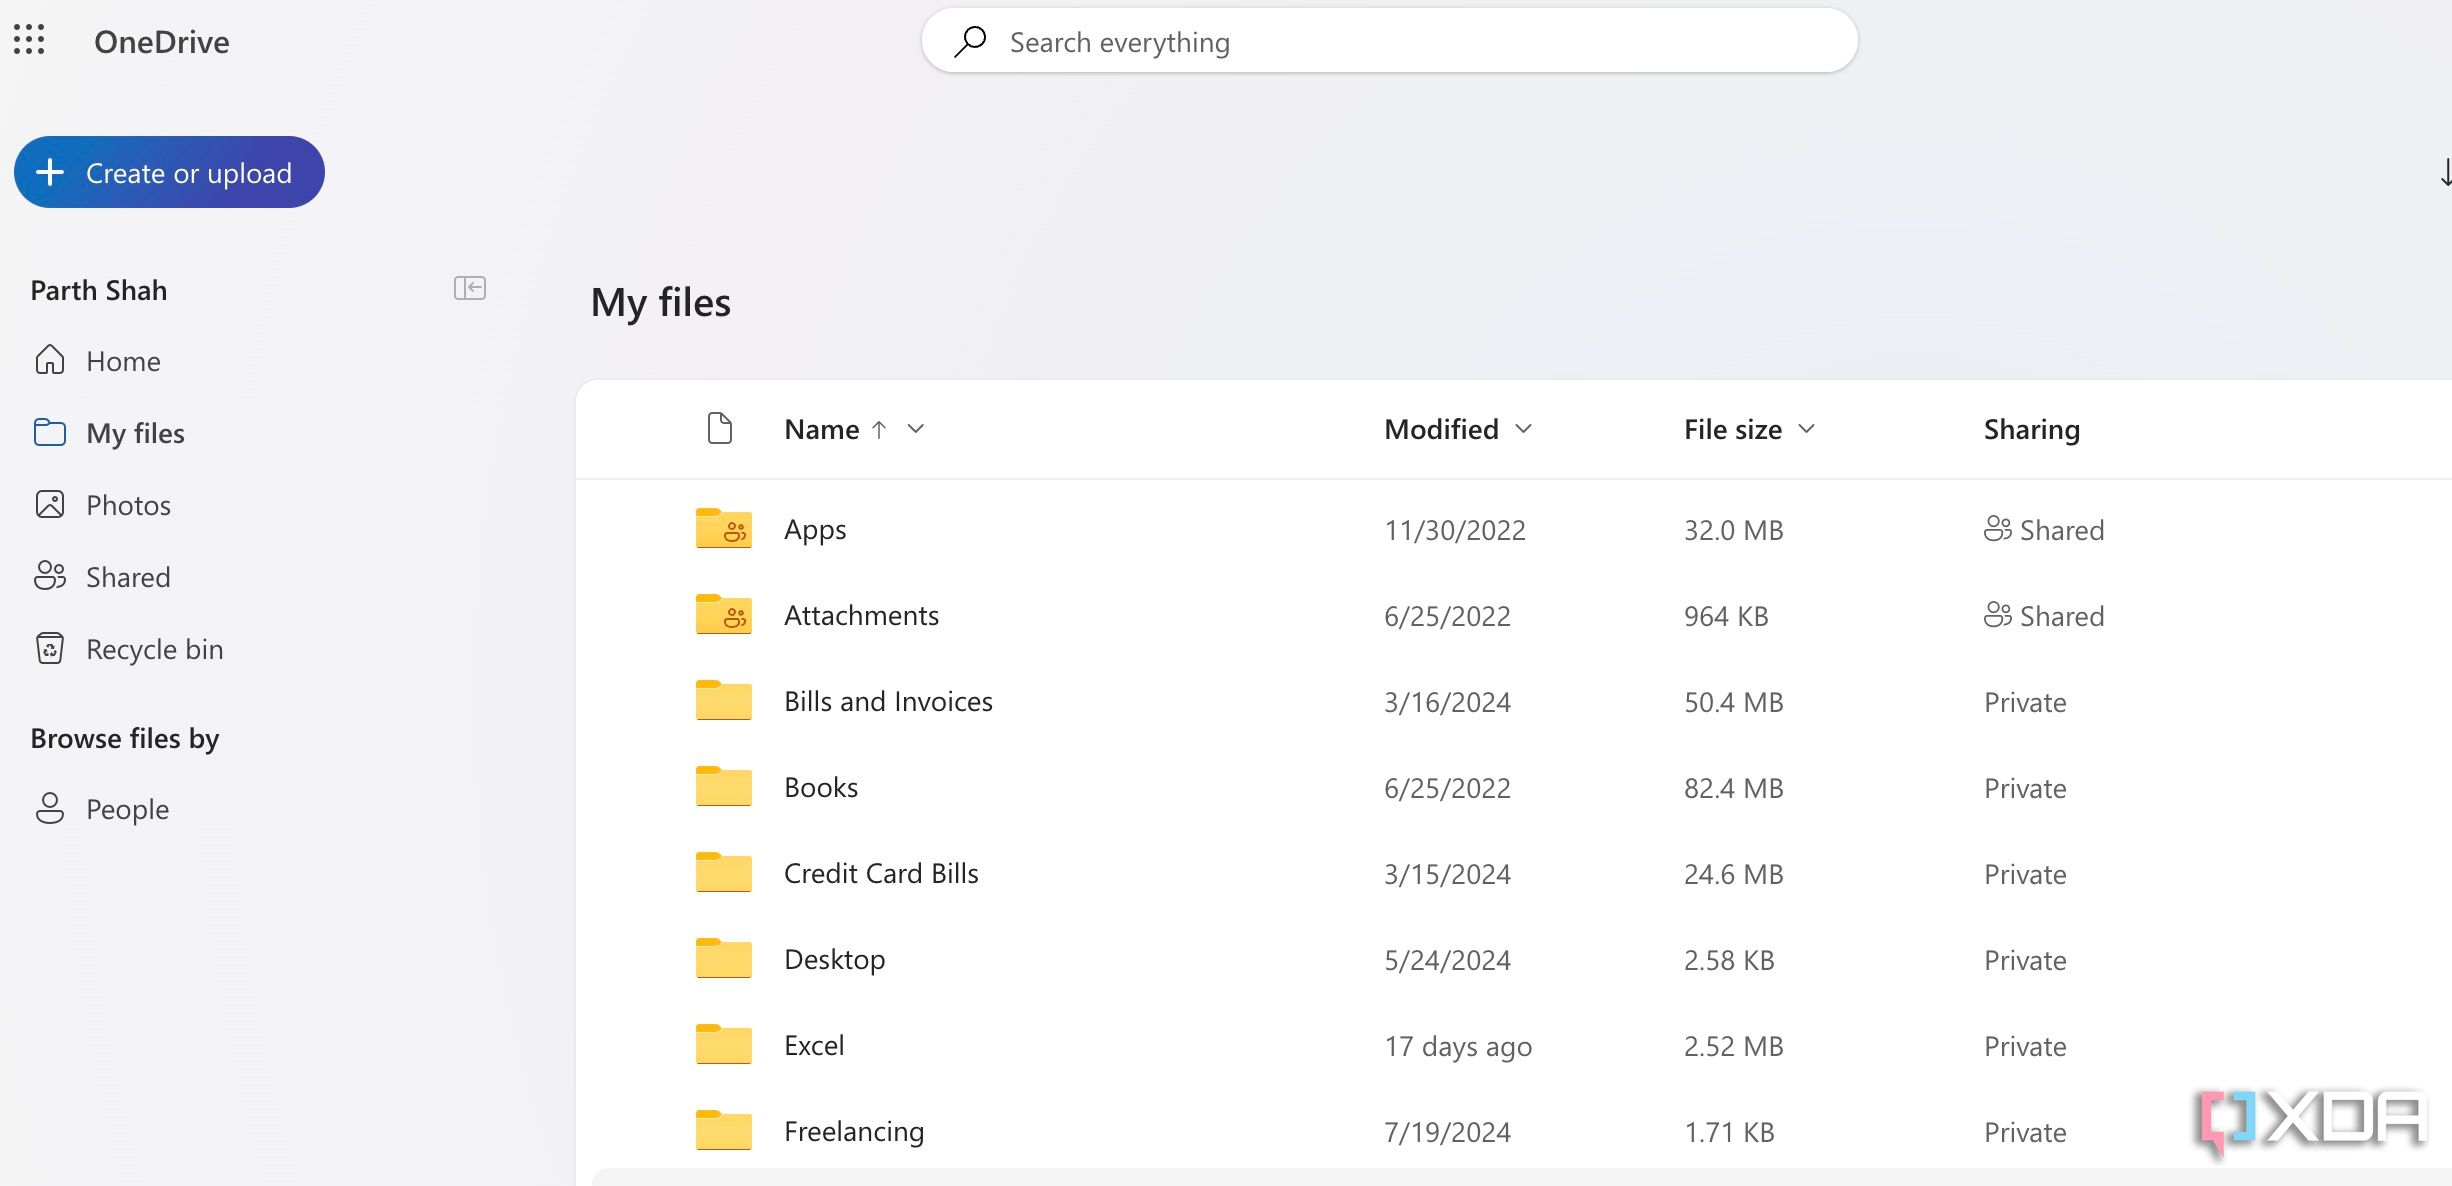Click the 32.0 MB file size
The width and height of the screenshot is (2452, 1186).
[1733, 530]
